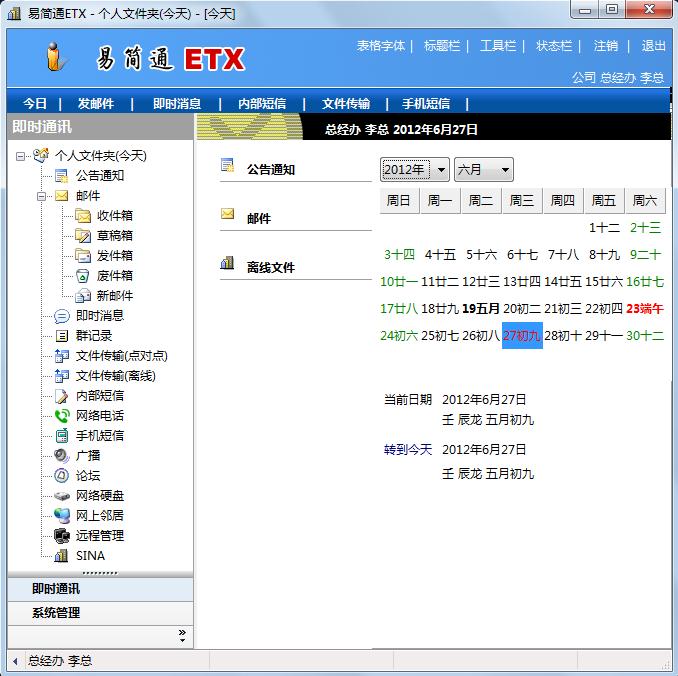Click the 网上邻居 computer icon
Screen dimensions: 678x676
tap(61, 516)
